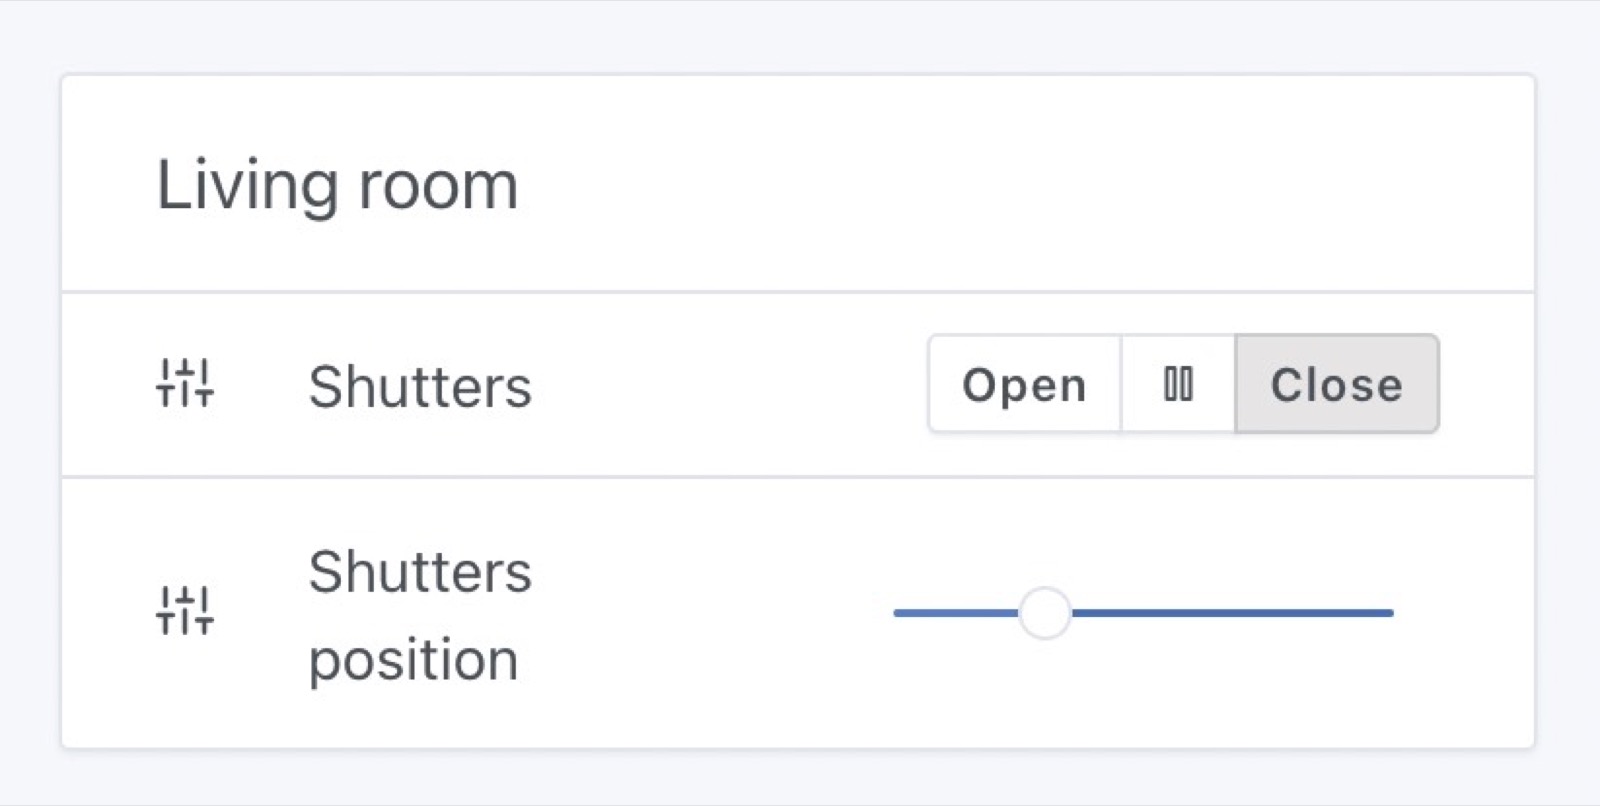Click the Living room card title

[337, 186]
